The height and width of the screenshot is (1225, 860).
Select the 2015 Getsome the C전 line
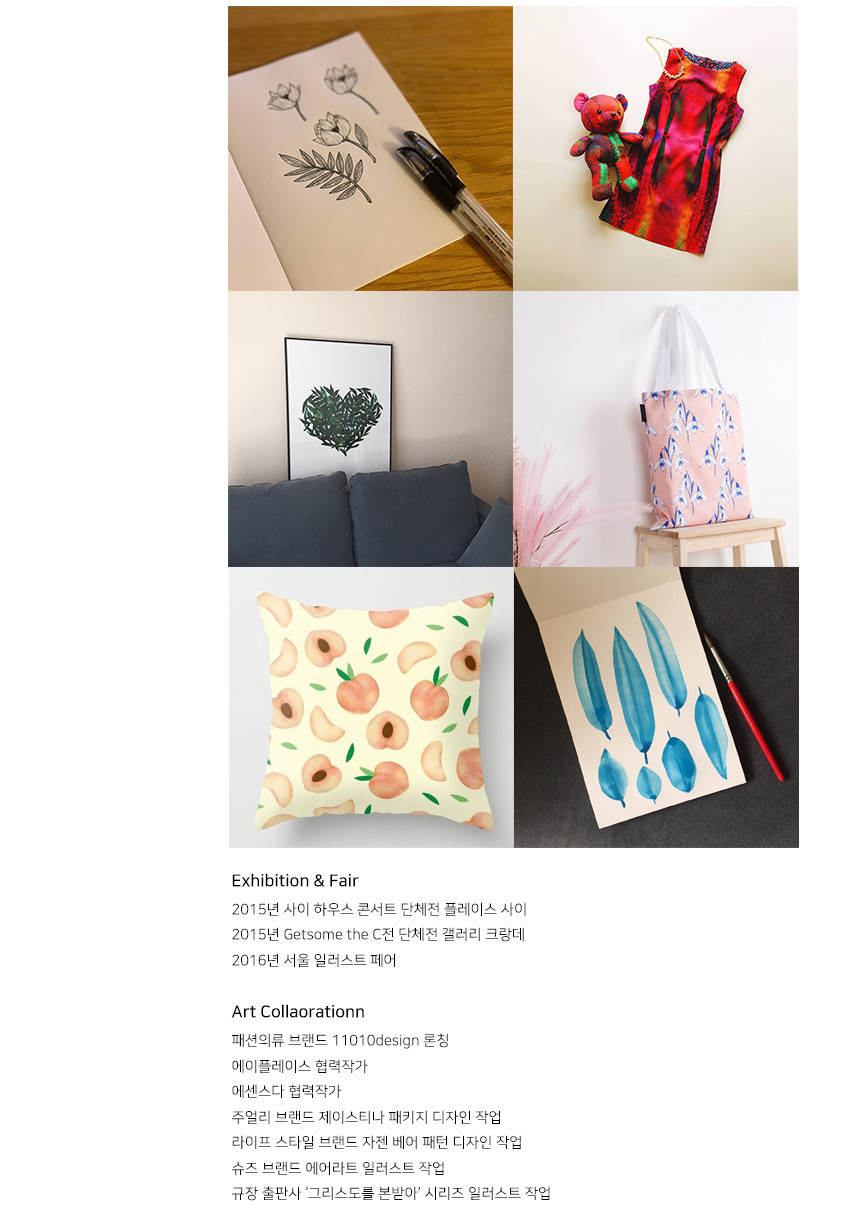pyautogui.click(x=378, y=935)
